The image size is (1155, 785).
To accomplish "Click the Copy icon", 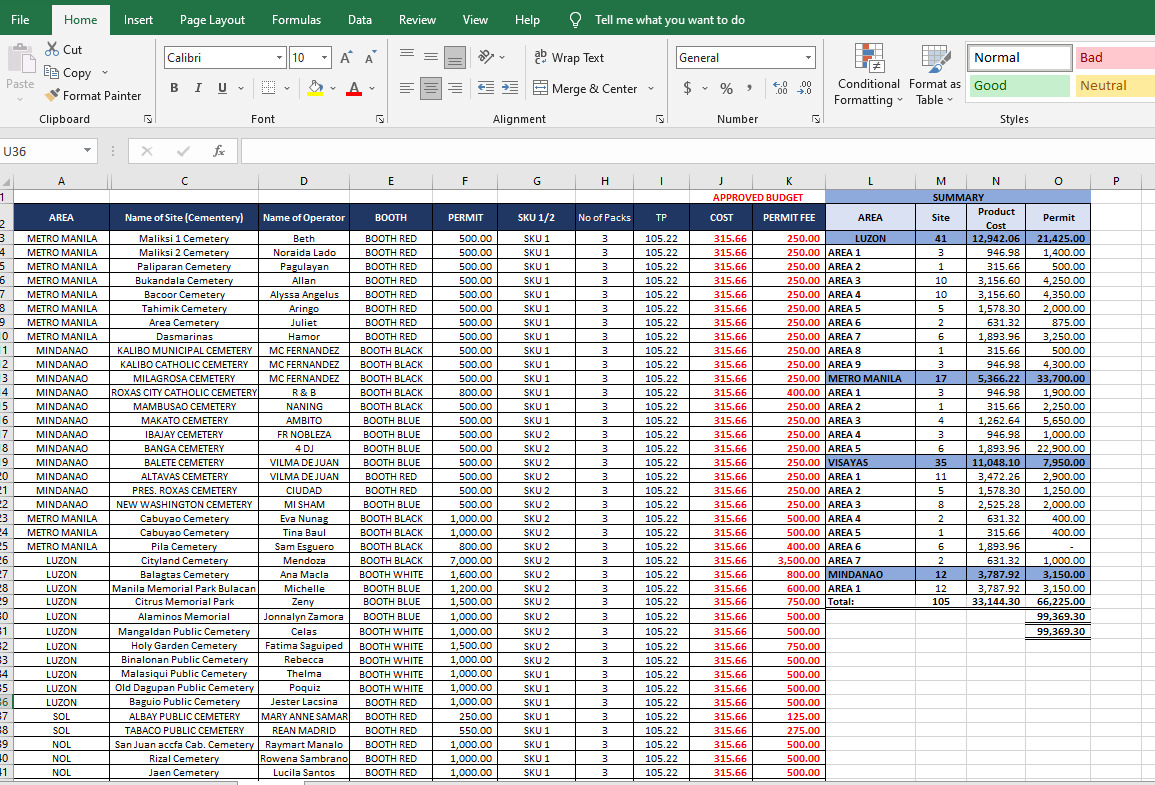I will coord(52,72).
